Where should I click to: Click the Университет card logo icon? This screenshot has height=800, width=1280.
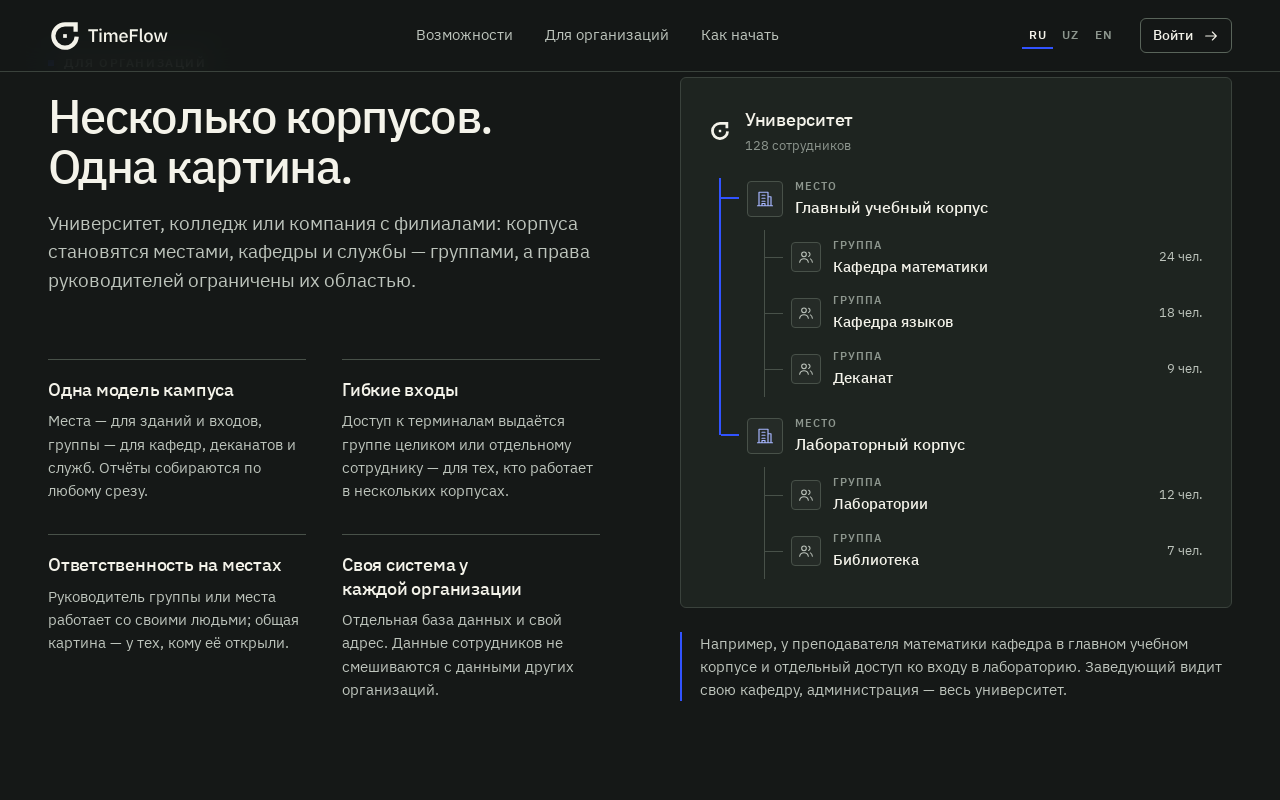[720, 131]
